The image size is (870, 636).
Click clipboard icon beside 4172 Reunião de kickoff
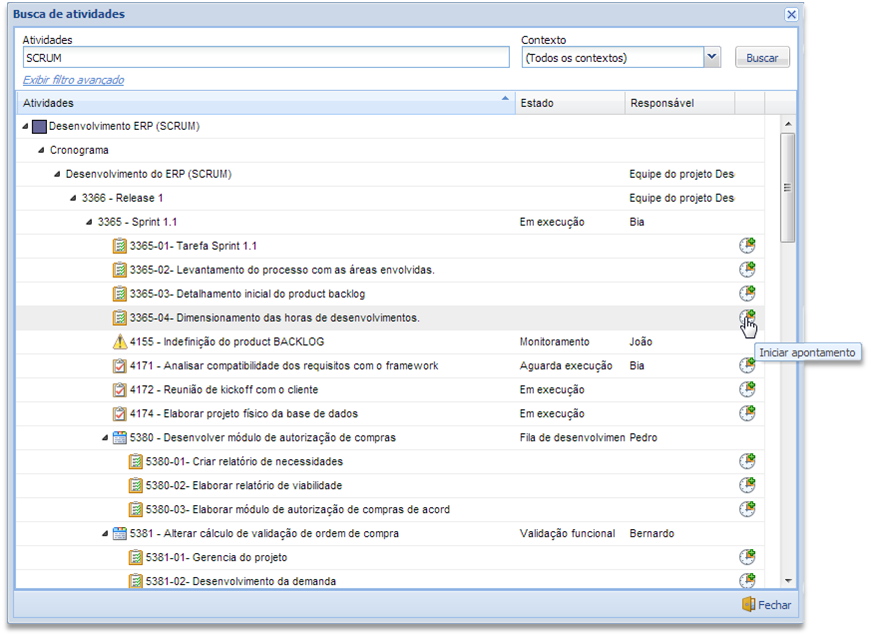pyautogui.click(x=119, y=390)
